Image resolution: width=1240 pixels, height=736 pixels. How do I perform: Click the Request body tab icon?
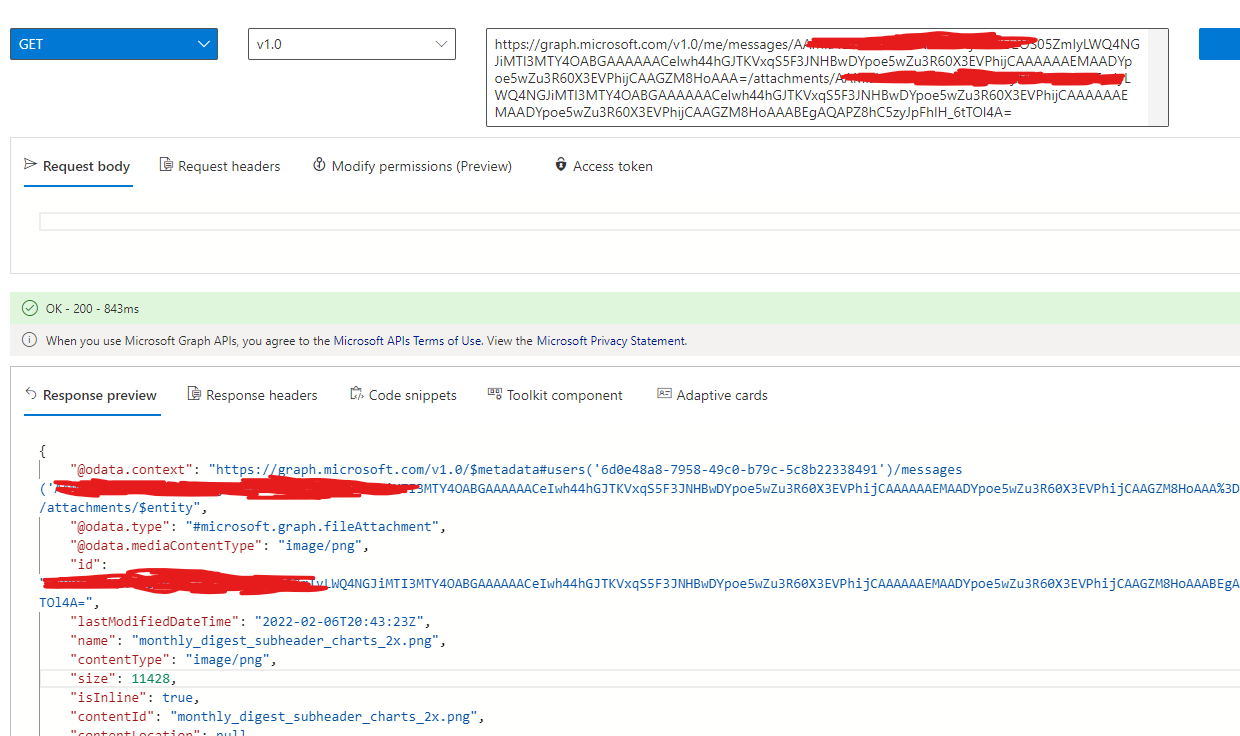pyautogui.click(x=32, y=166)
